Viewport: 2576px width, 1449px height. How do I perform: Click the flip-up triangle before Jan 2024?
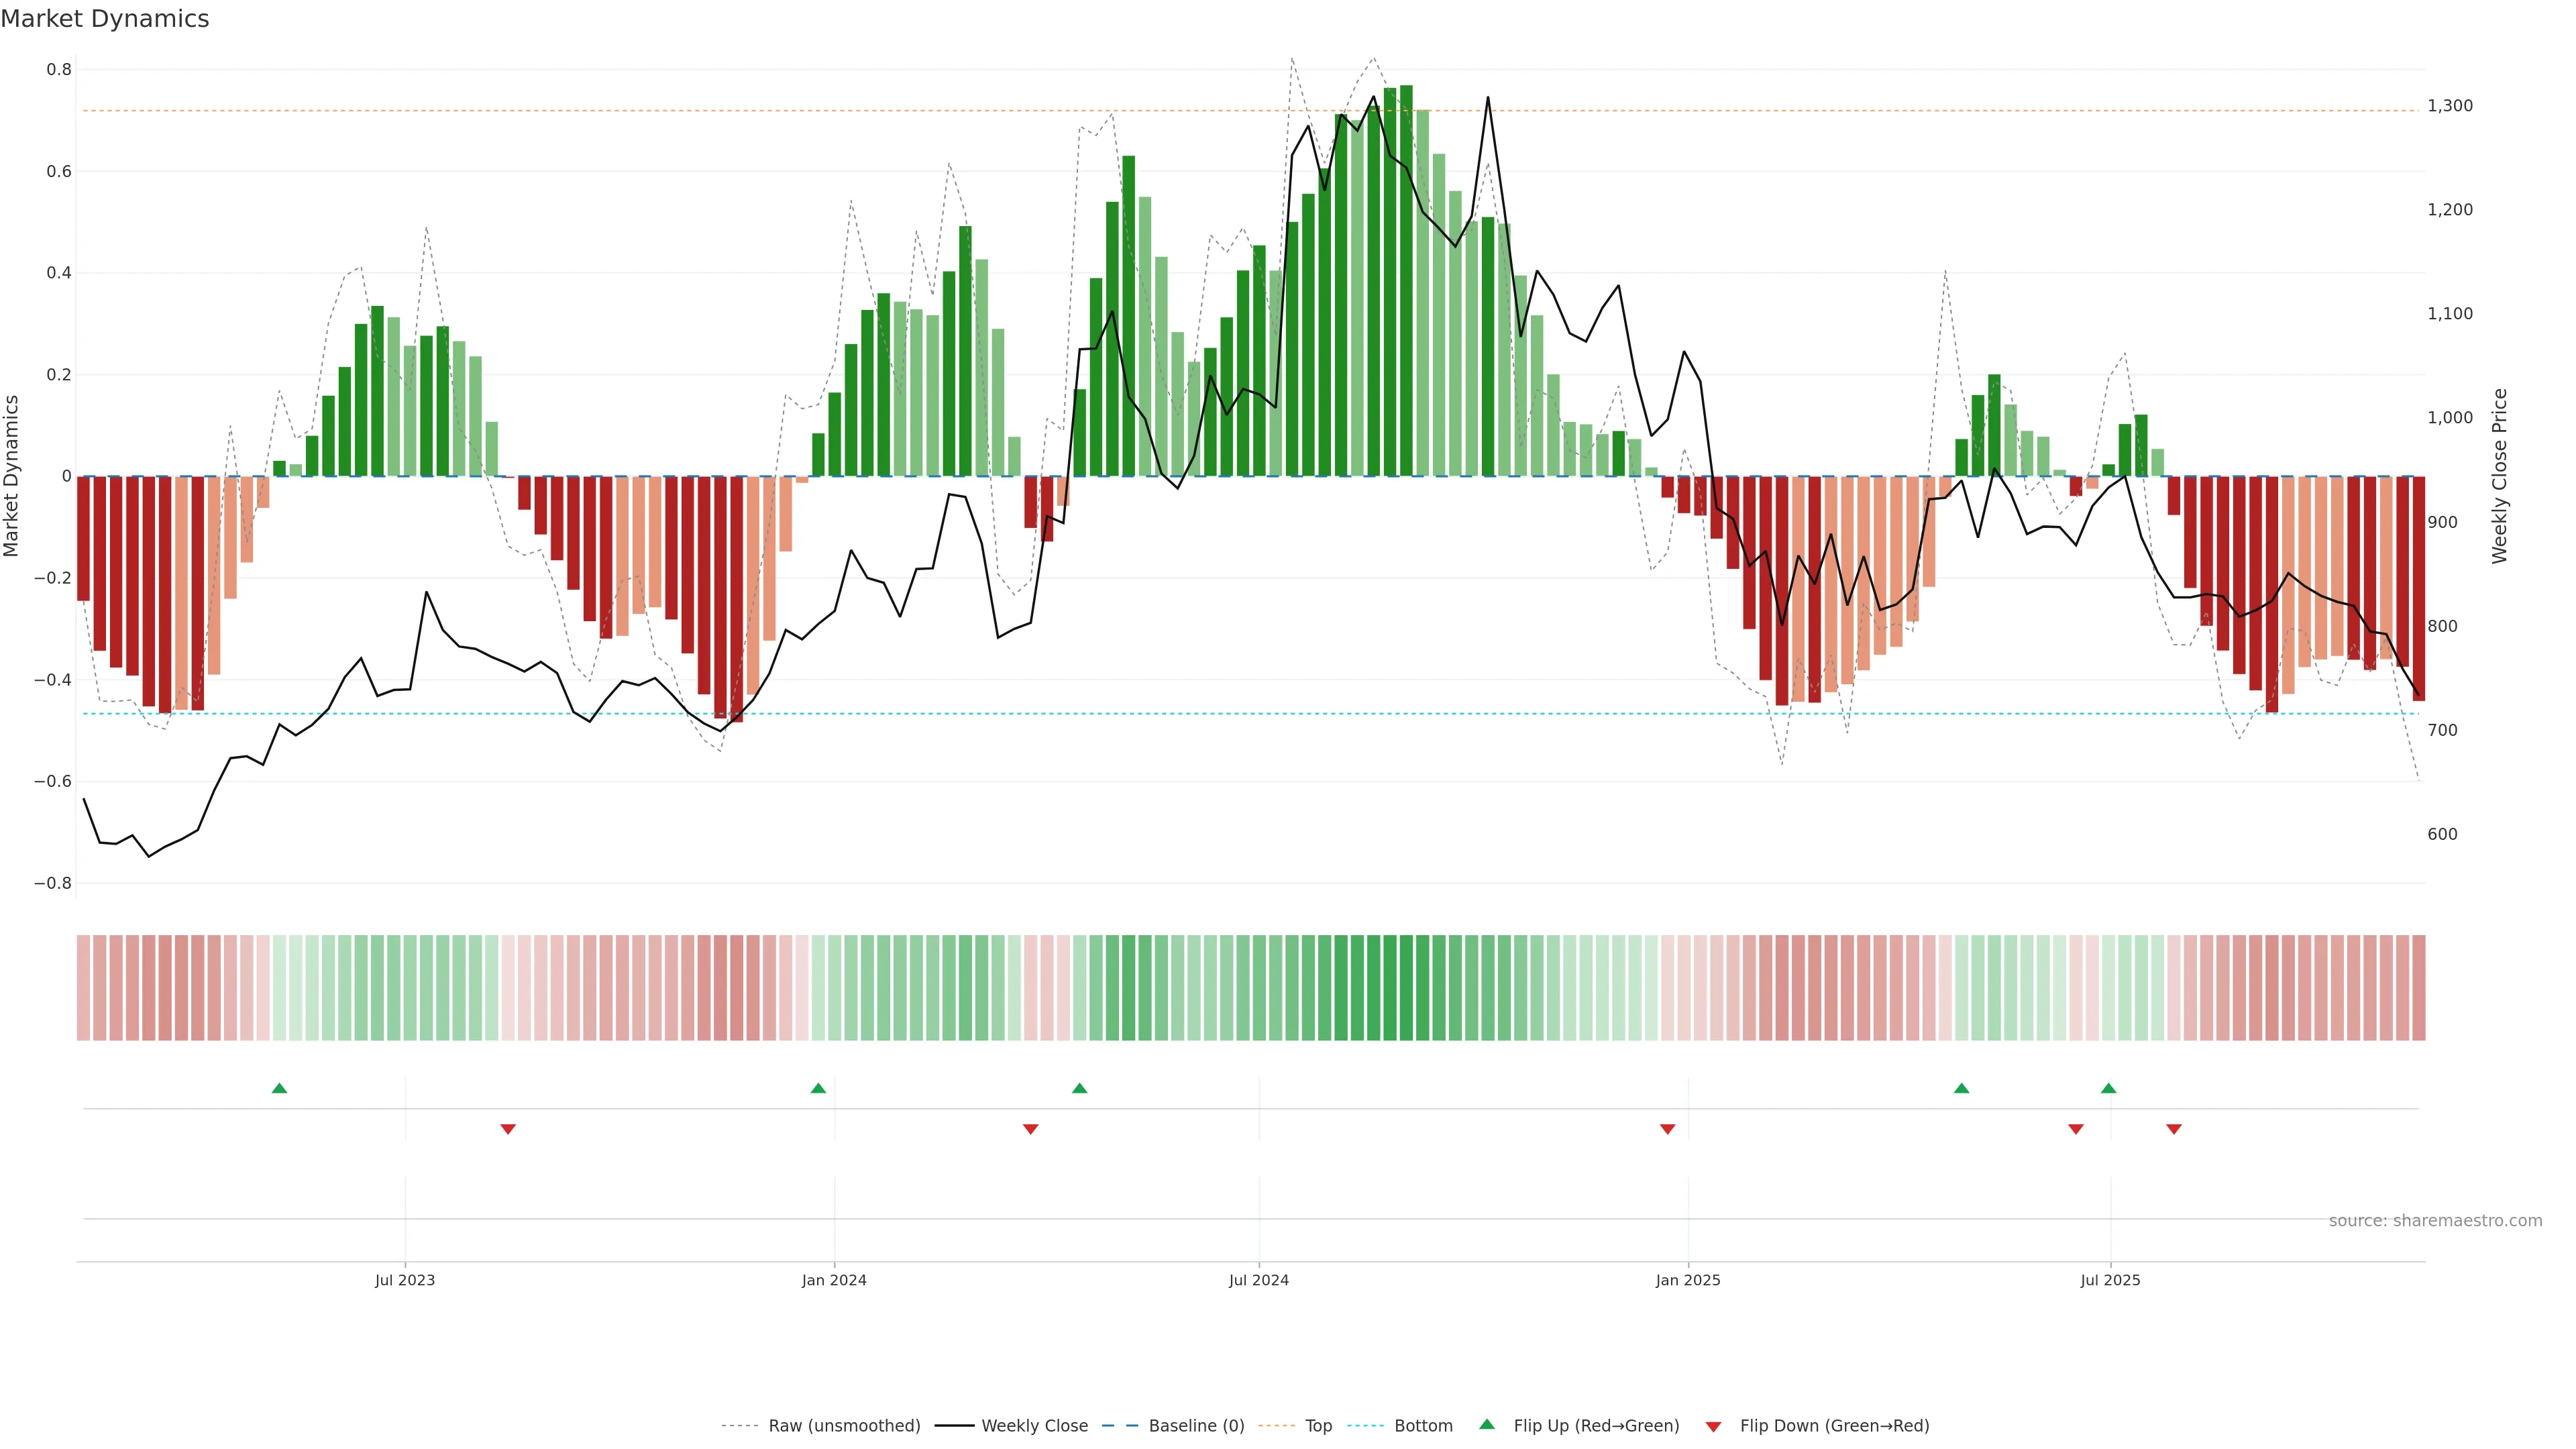[x=818, y=1088]
